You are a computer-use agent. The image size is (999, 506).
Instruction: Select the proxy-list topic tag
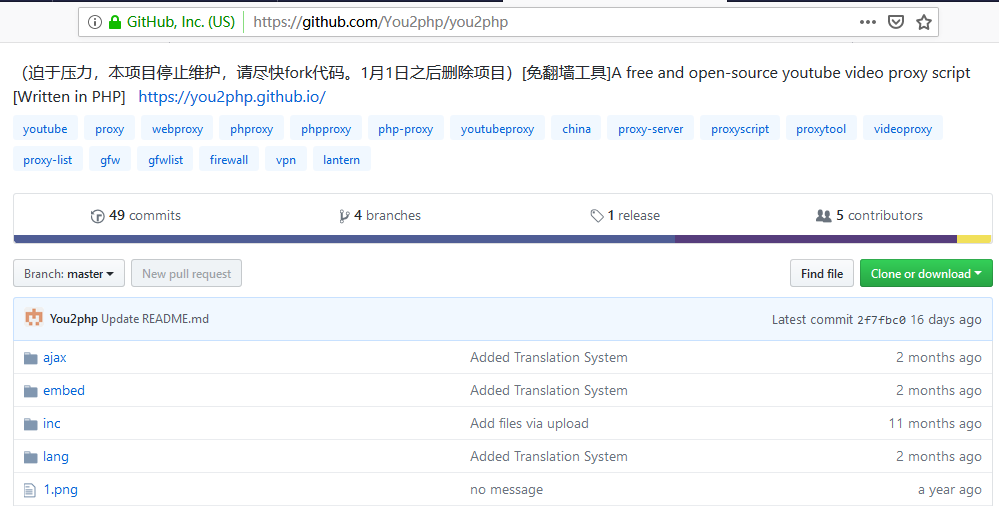48,160
